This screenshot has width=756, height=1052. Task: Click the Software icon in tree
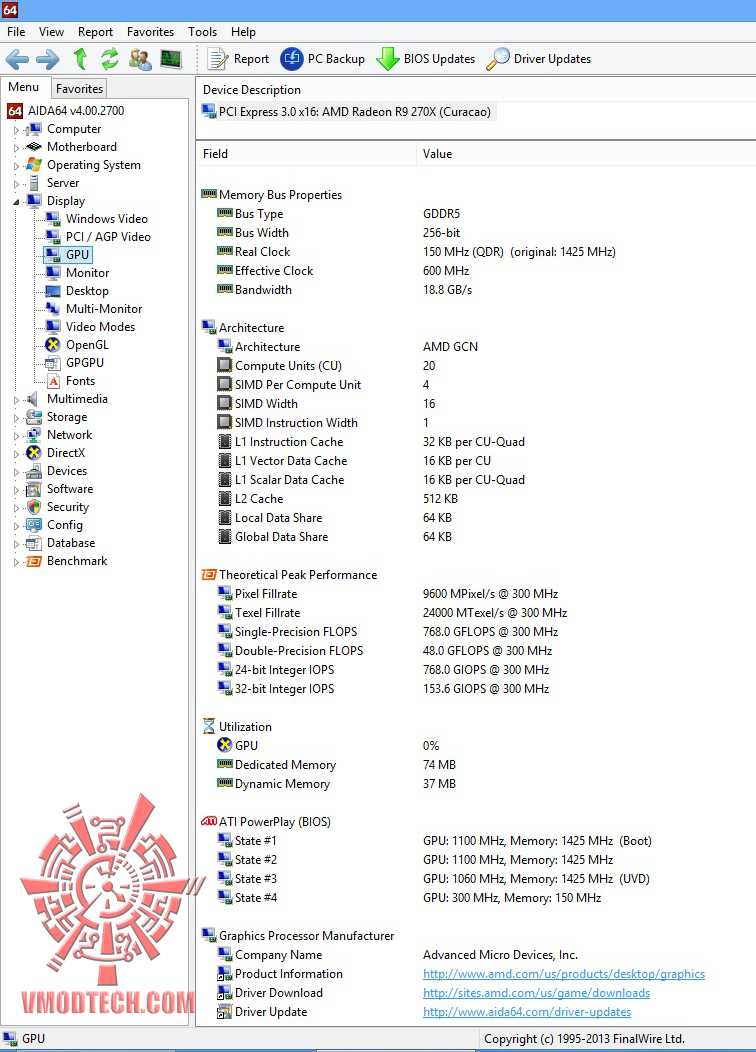click(34, 489)
